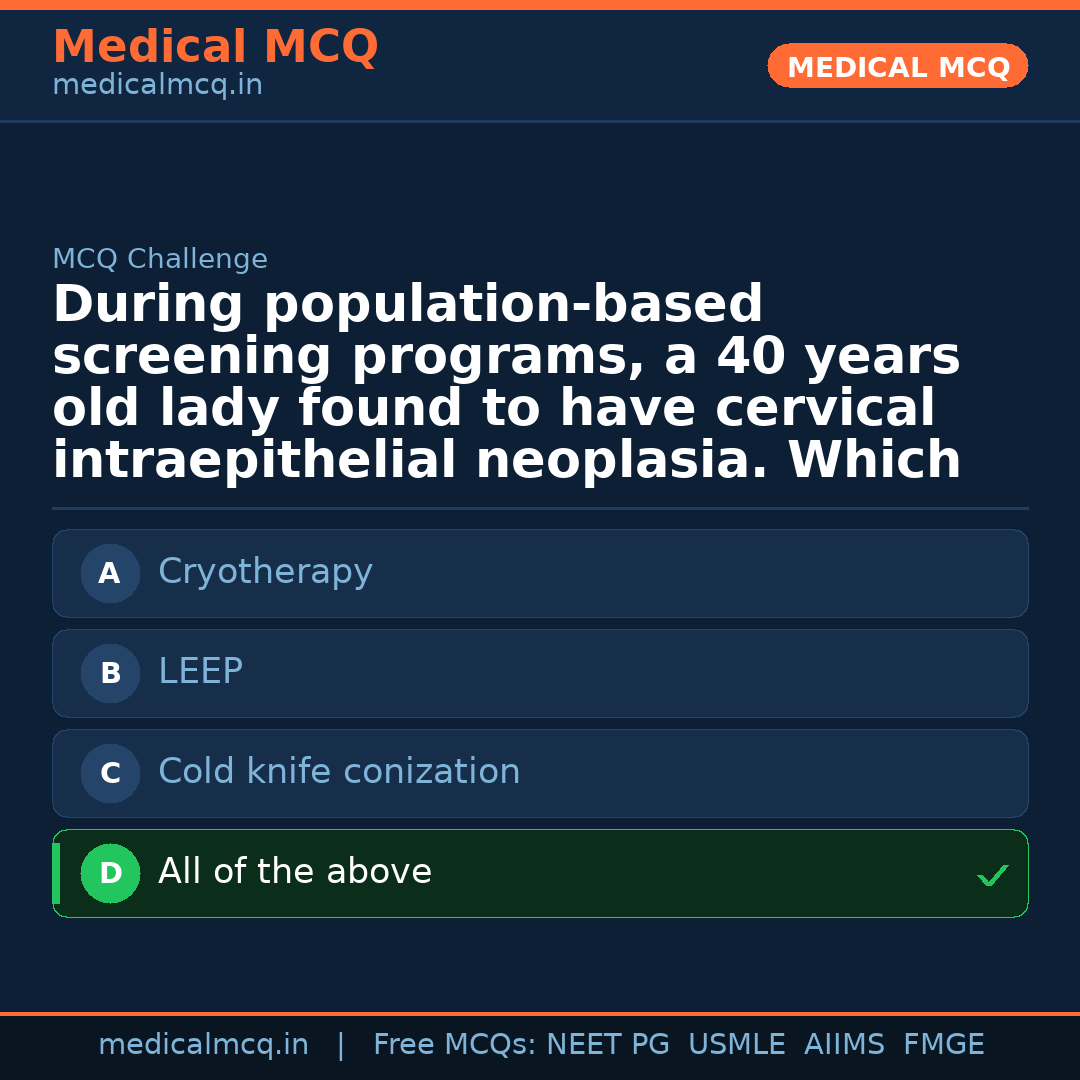Click FMGE in the footer
1080x1080 pixels.
pyautogui.click(x=943, y=1045)
